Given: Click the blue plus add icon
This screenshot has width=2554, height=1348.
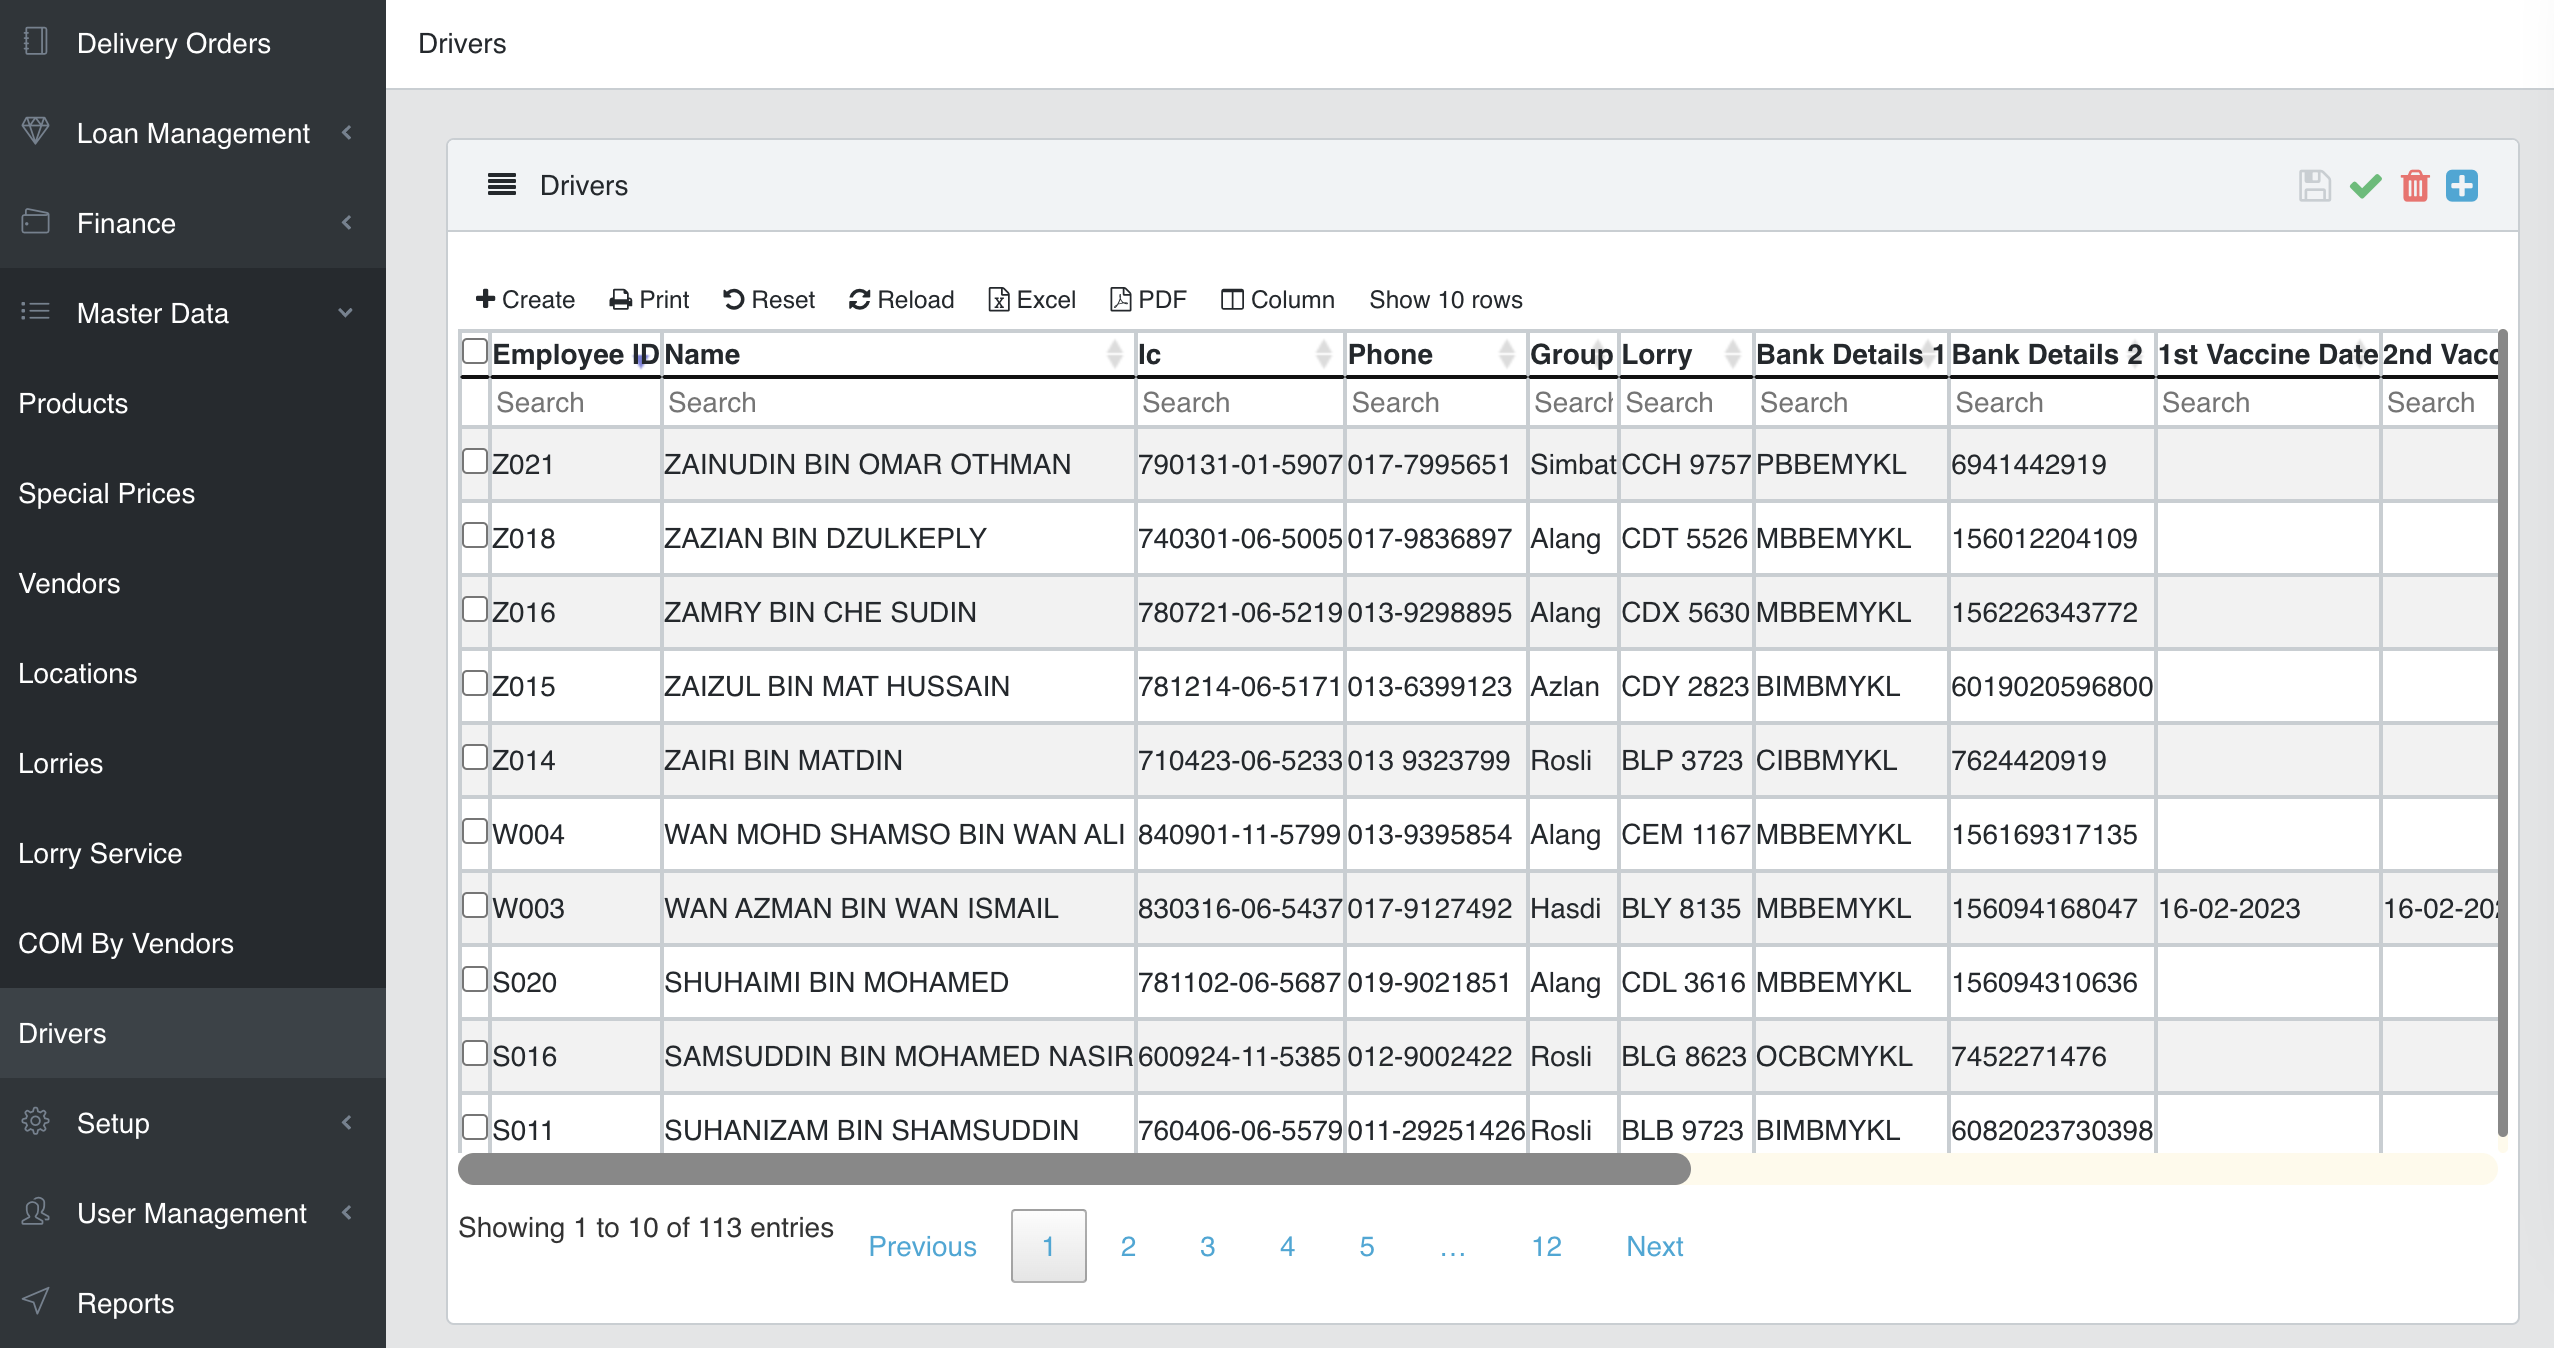Looking at the screenshot, I should 2461,186.
